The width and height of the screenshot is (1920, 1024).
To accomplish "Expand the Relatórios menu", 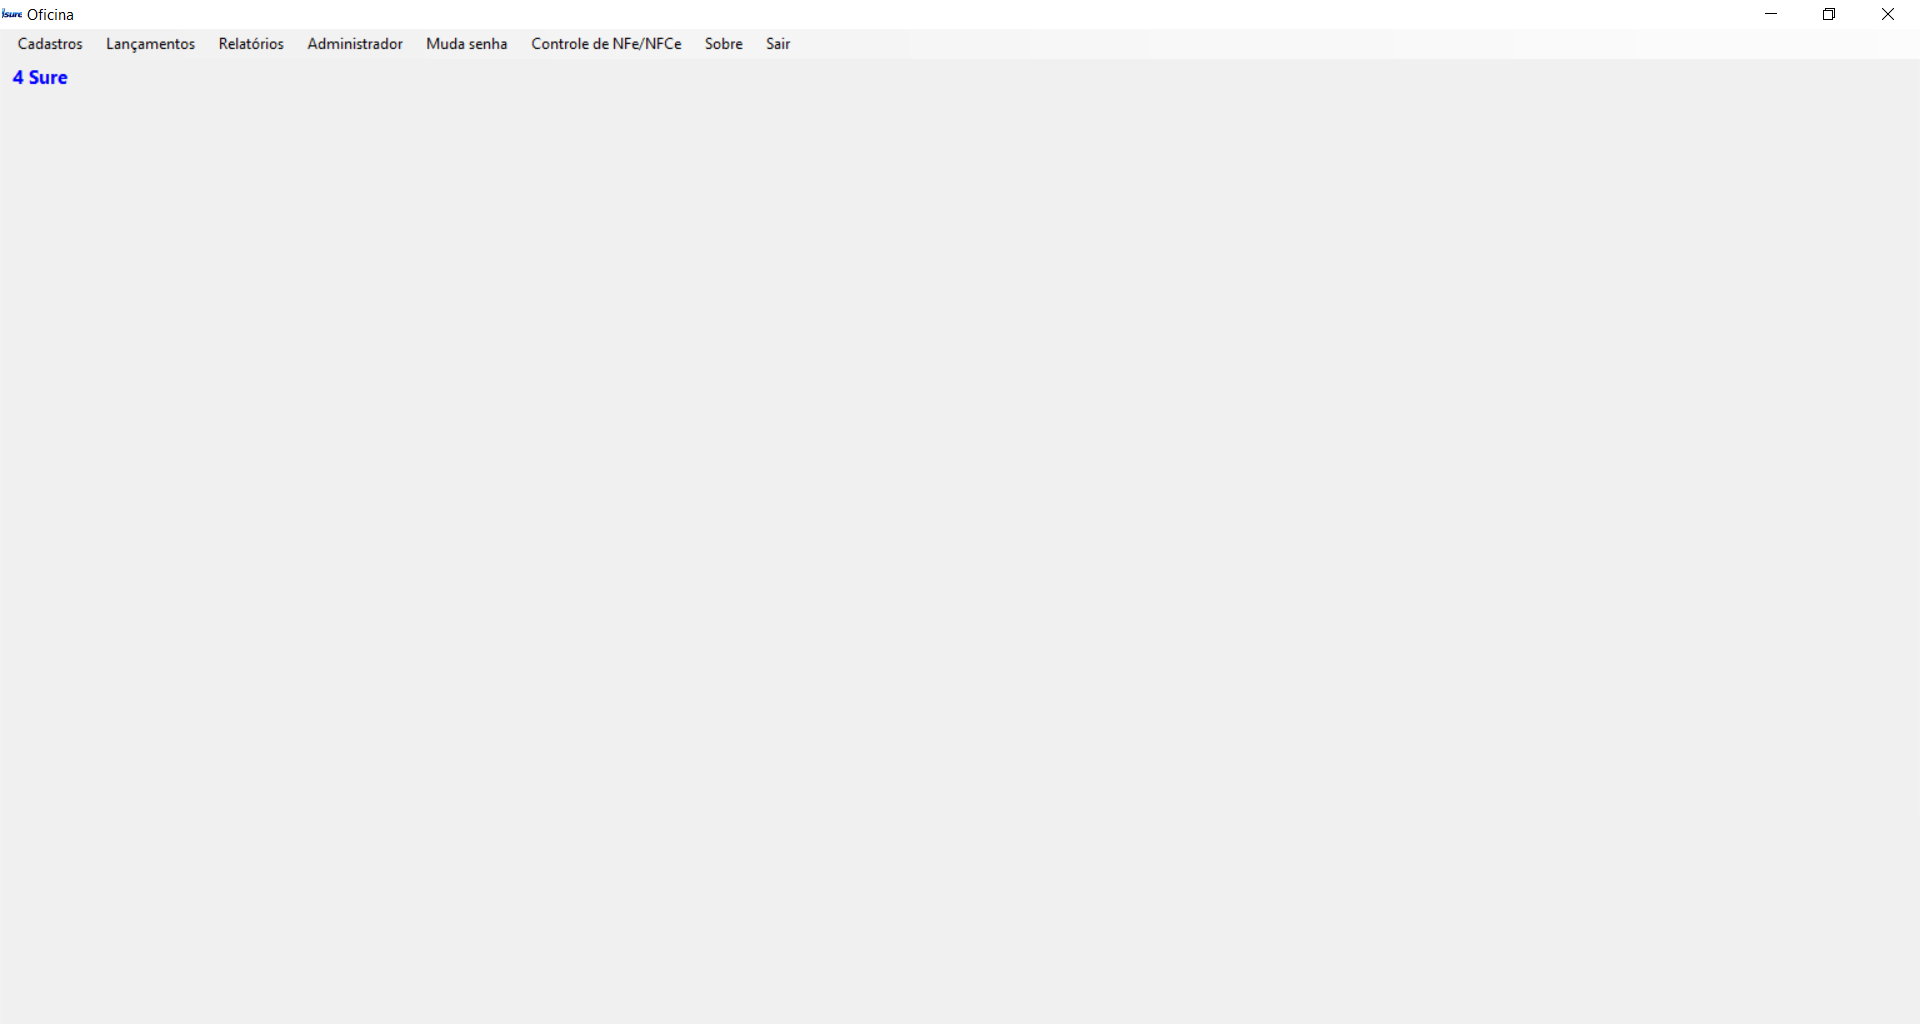I will pyautogui.click(x=251, y=44).
